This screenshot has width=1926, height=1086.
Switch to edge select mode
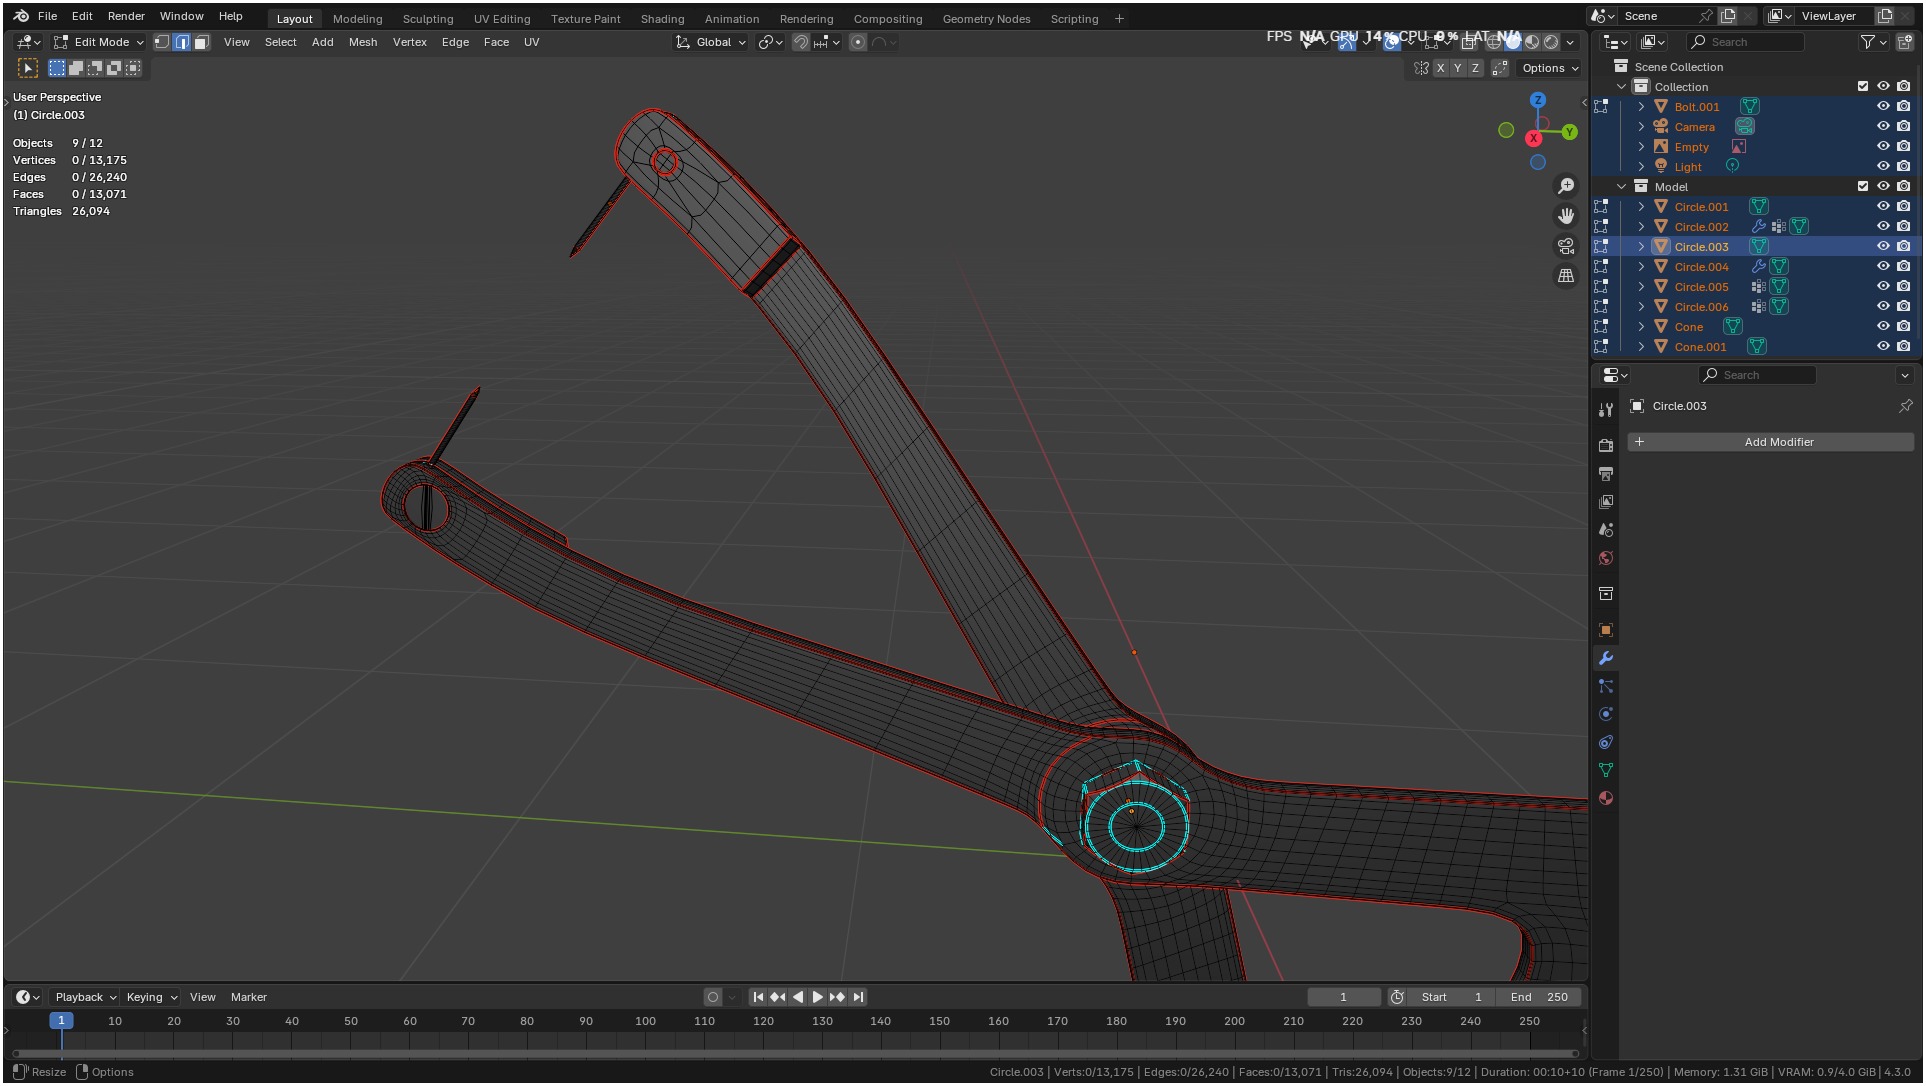pyautogui.click(x=182, y=42)
